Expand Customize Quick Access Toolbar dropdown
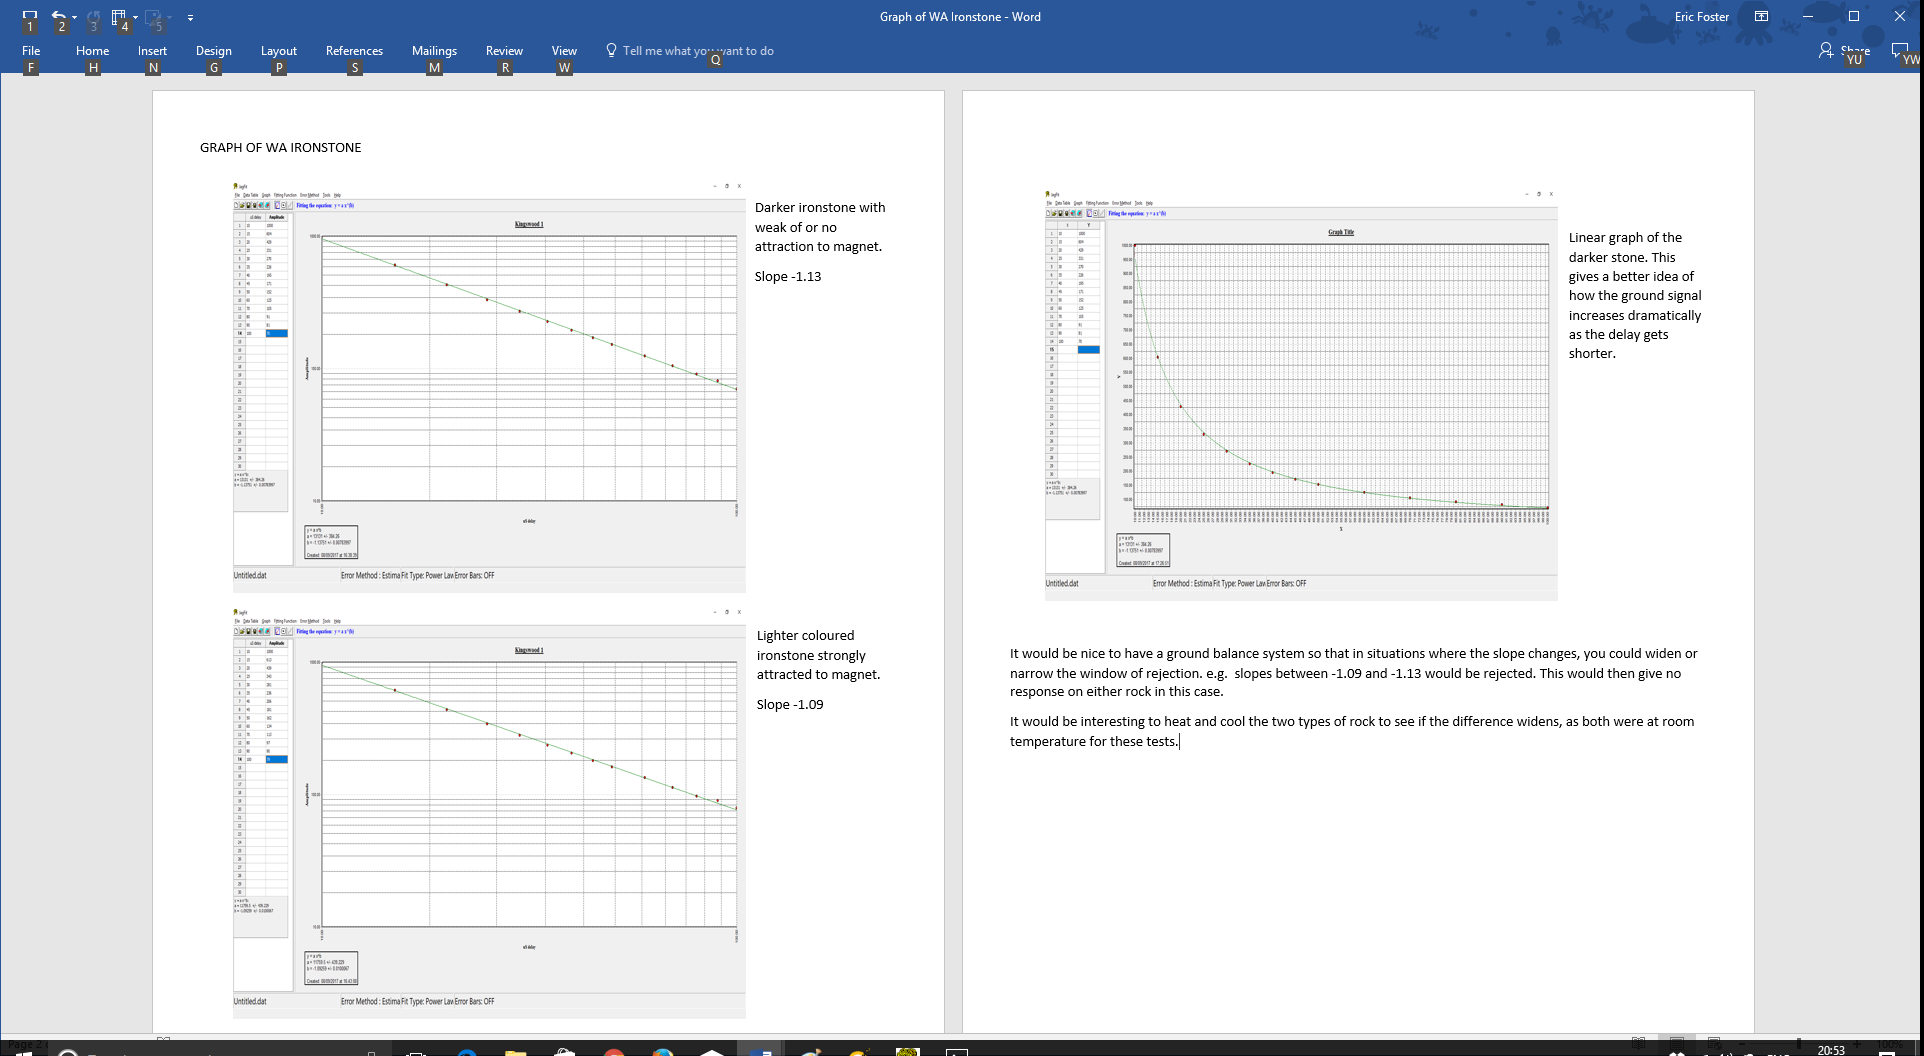 pos(190,17)
